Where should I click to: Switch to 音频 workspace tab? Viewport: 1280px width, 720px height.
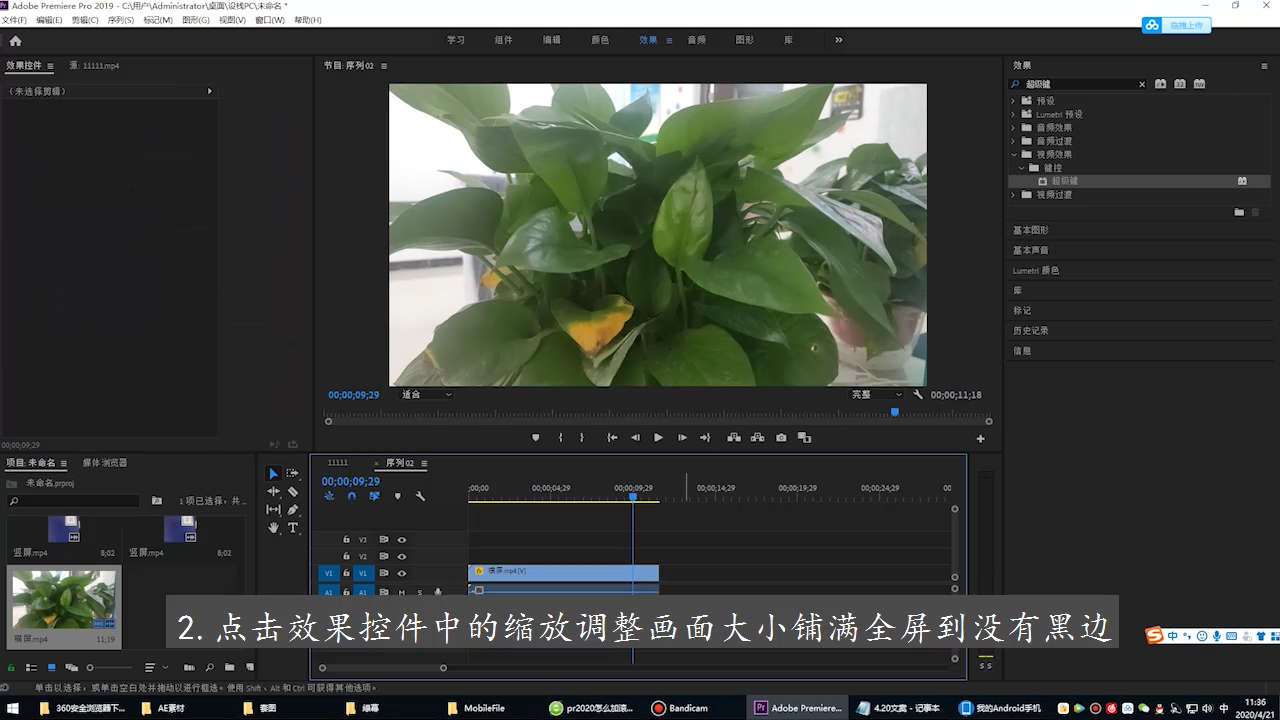697,40
